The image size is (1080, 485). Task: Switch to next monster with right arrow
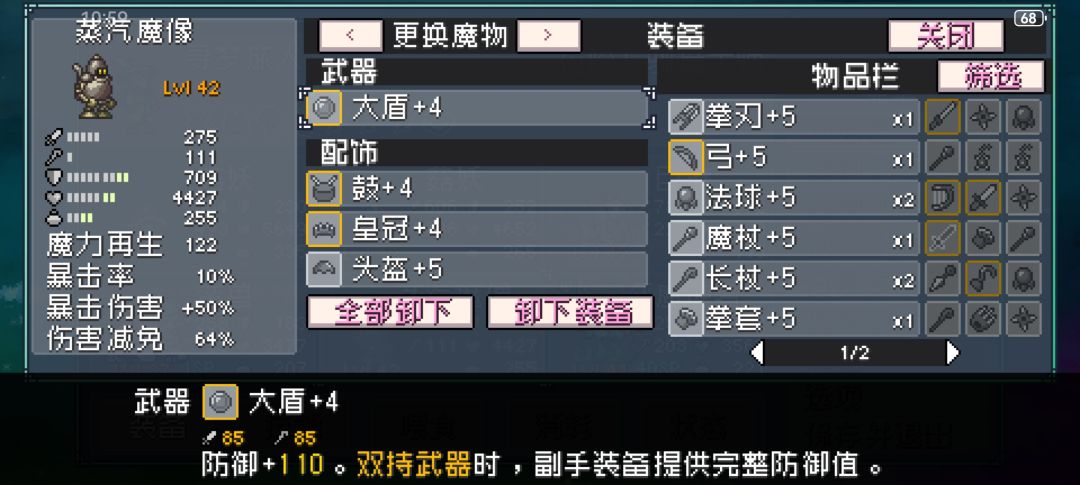(x=548, y=36)
